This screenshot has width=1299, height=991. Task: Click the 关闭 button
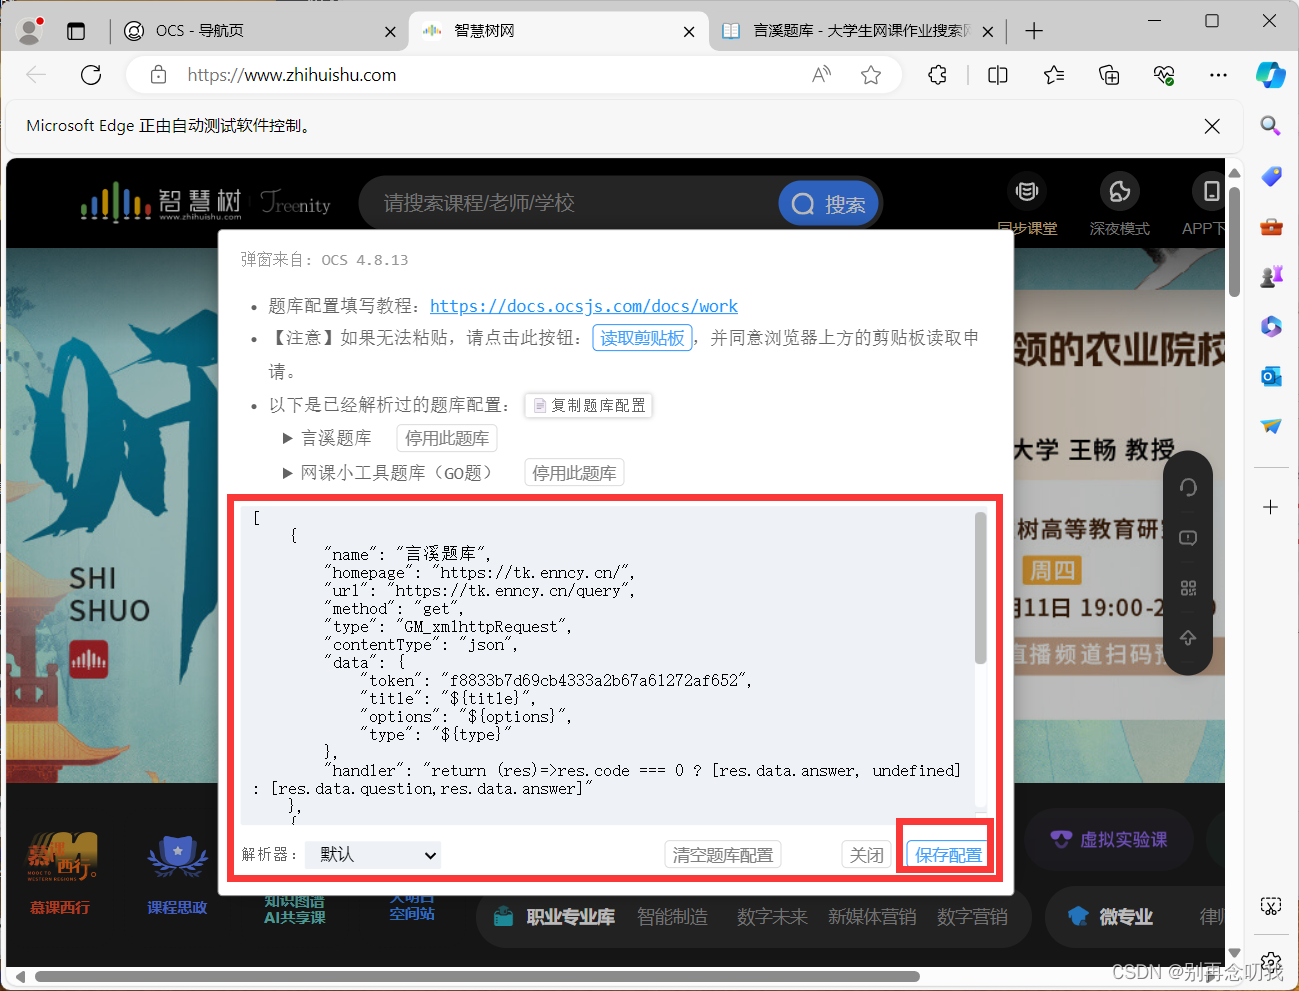[867, 855]
